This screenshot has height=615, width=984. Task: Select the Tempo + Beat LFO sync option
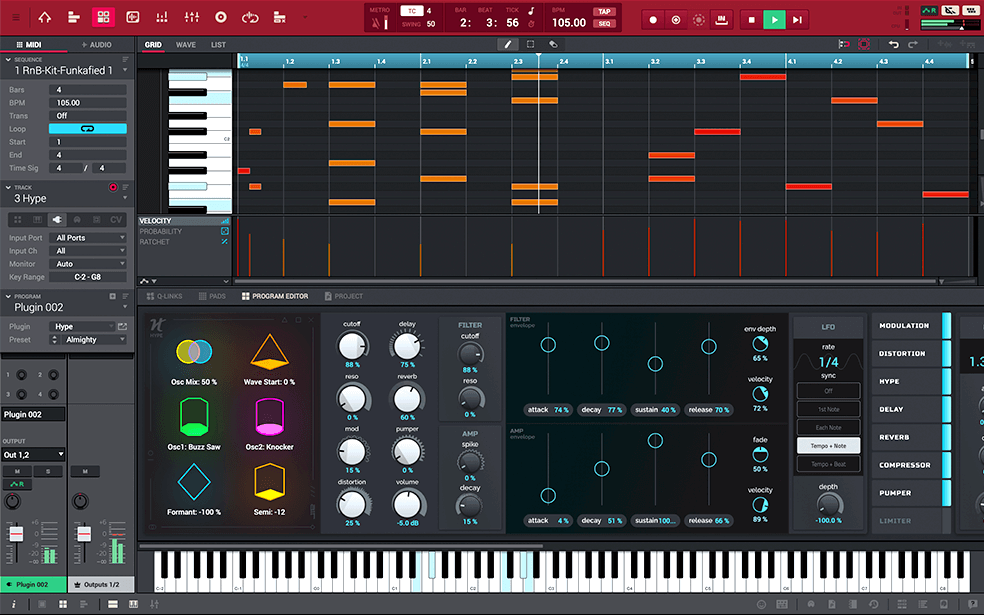(x=828, y=464)
